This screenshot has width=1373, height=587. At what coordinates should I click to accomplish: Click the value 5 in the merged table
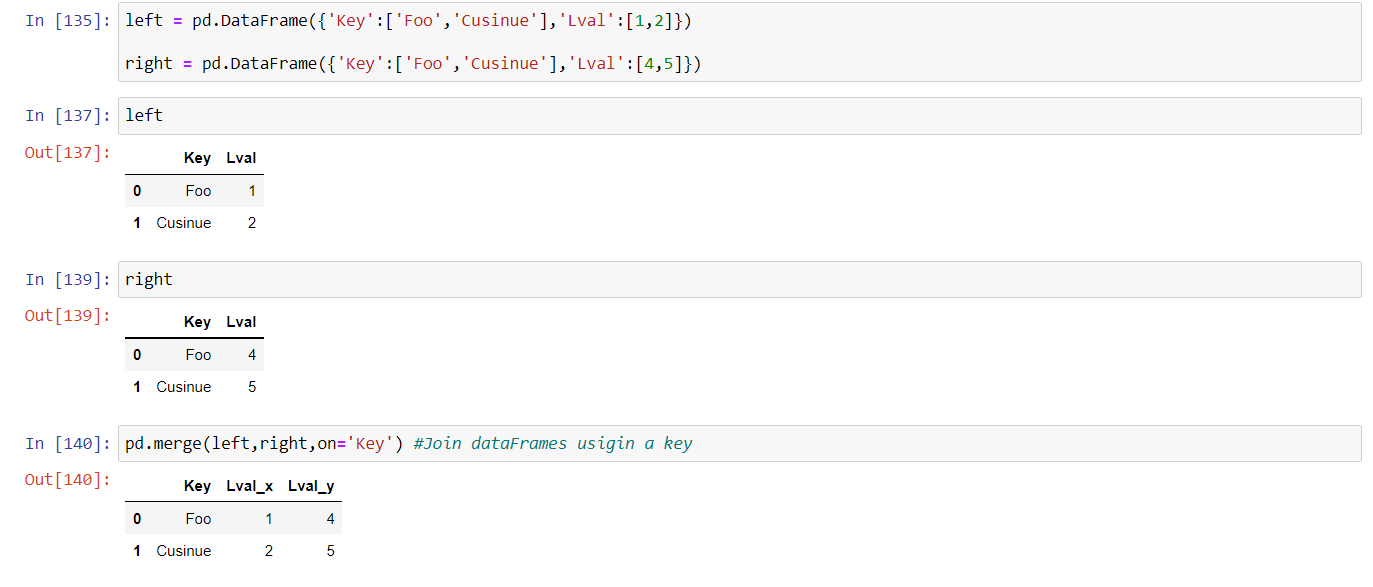(330, 551)
